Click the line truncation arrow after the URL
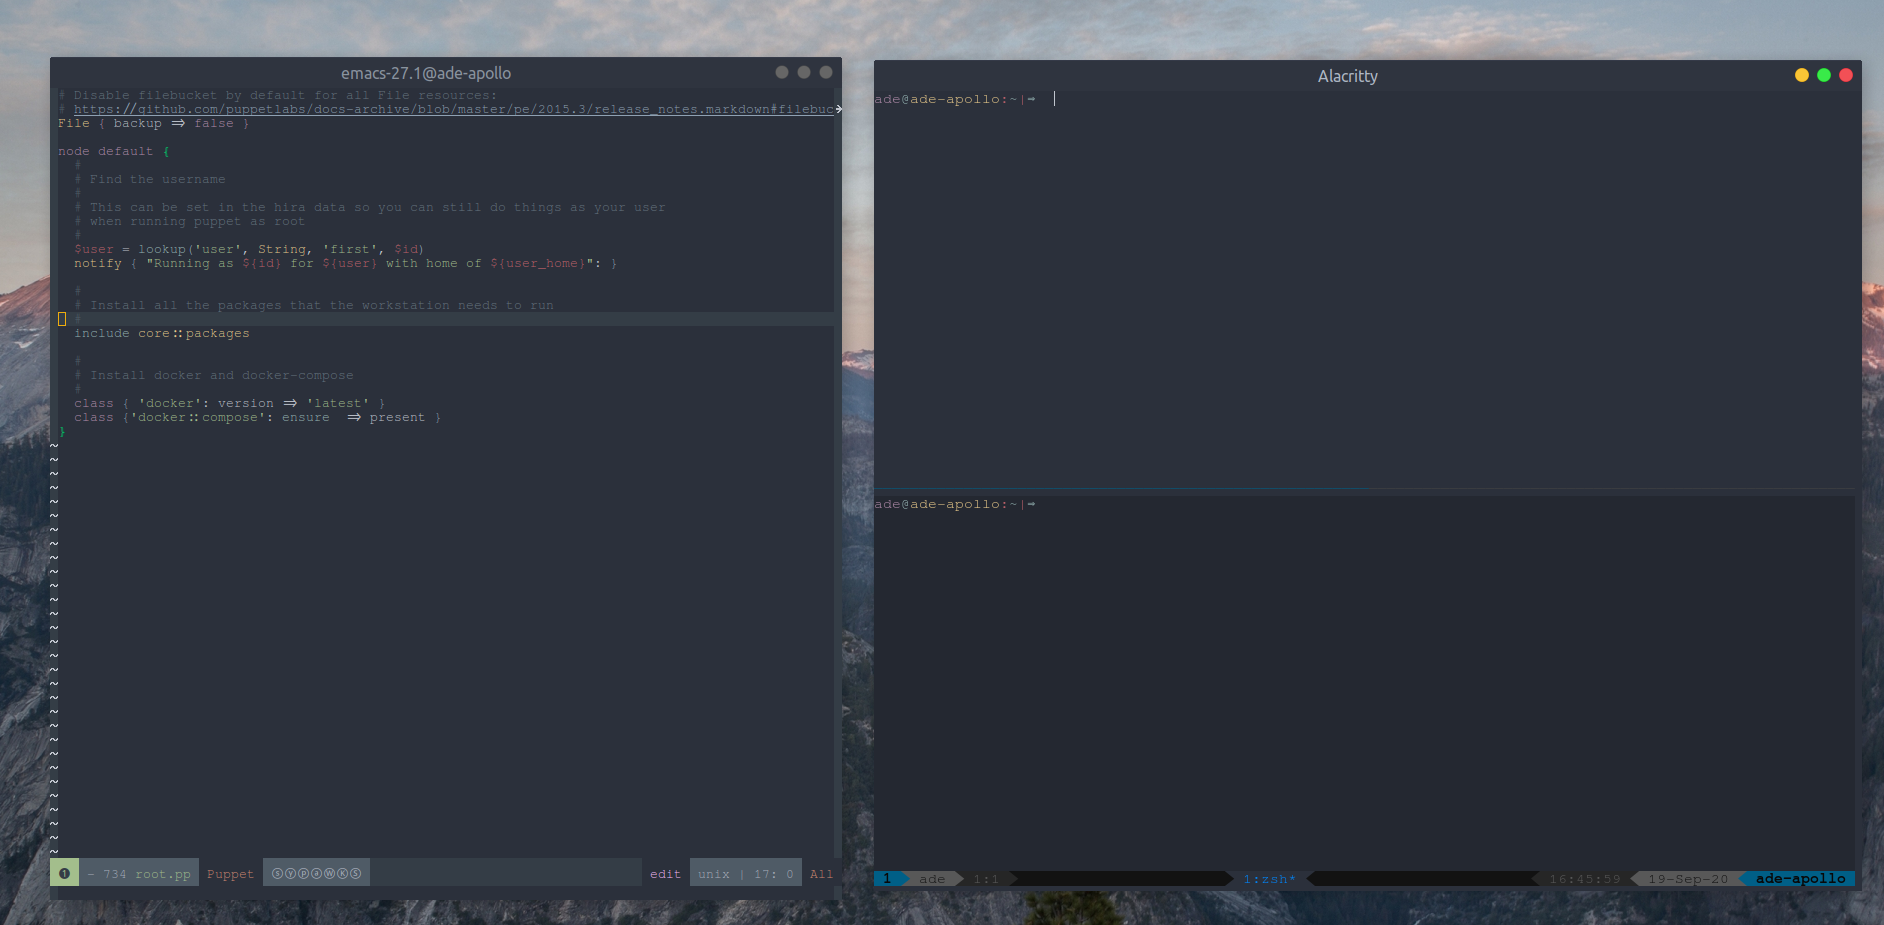 click(838, 109)
